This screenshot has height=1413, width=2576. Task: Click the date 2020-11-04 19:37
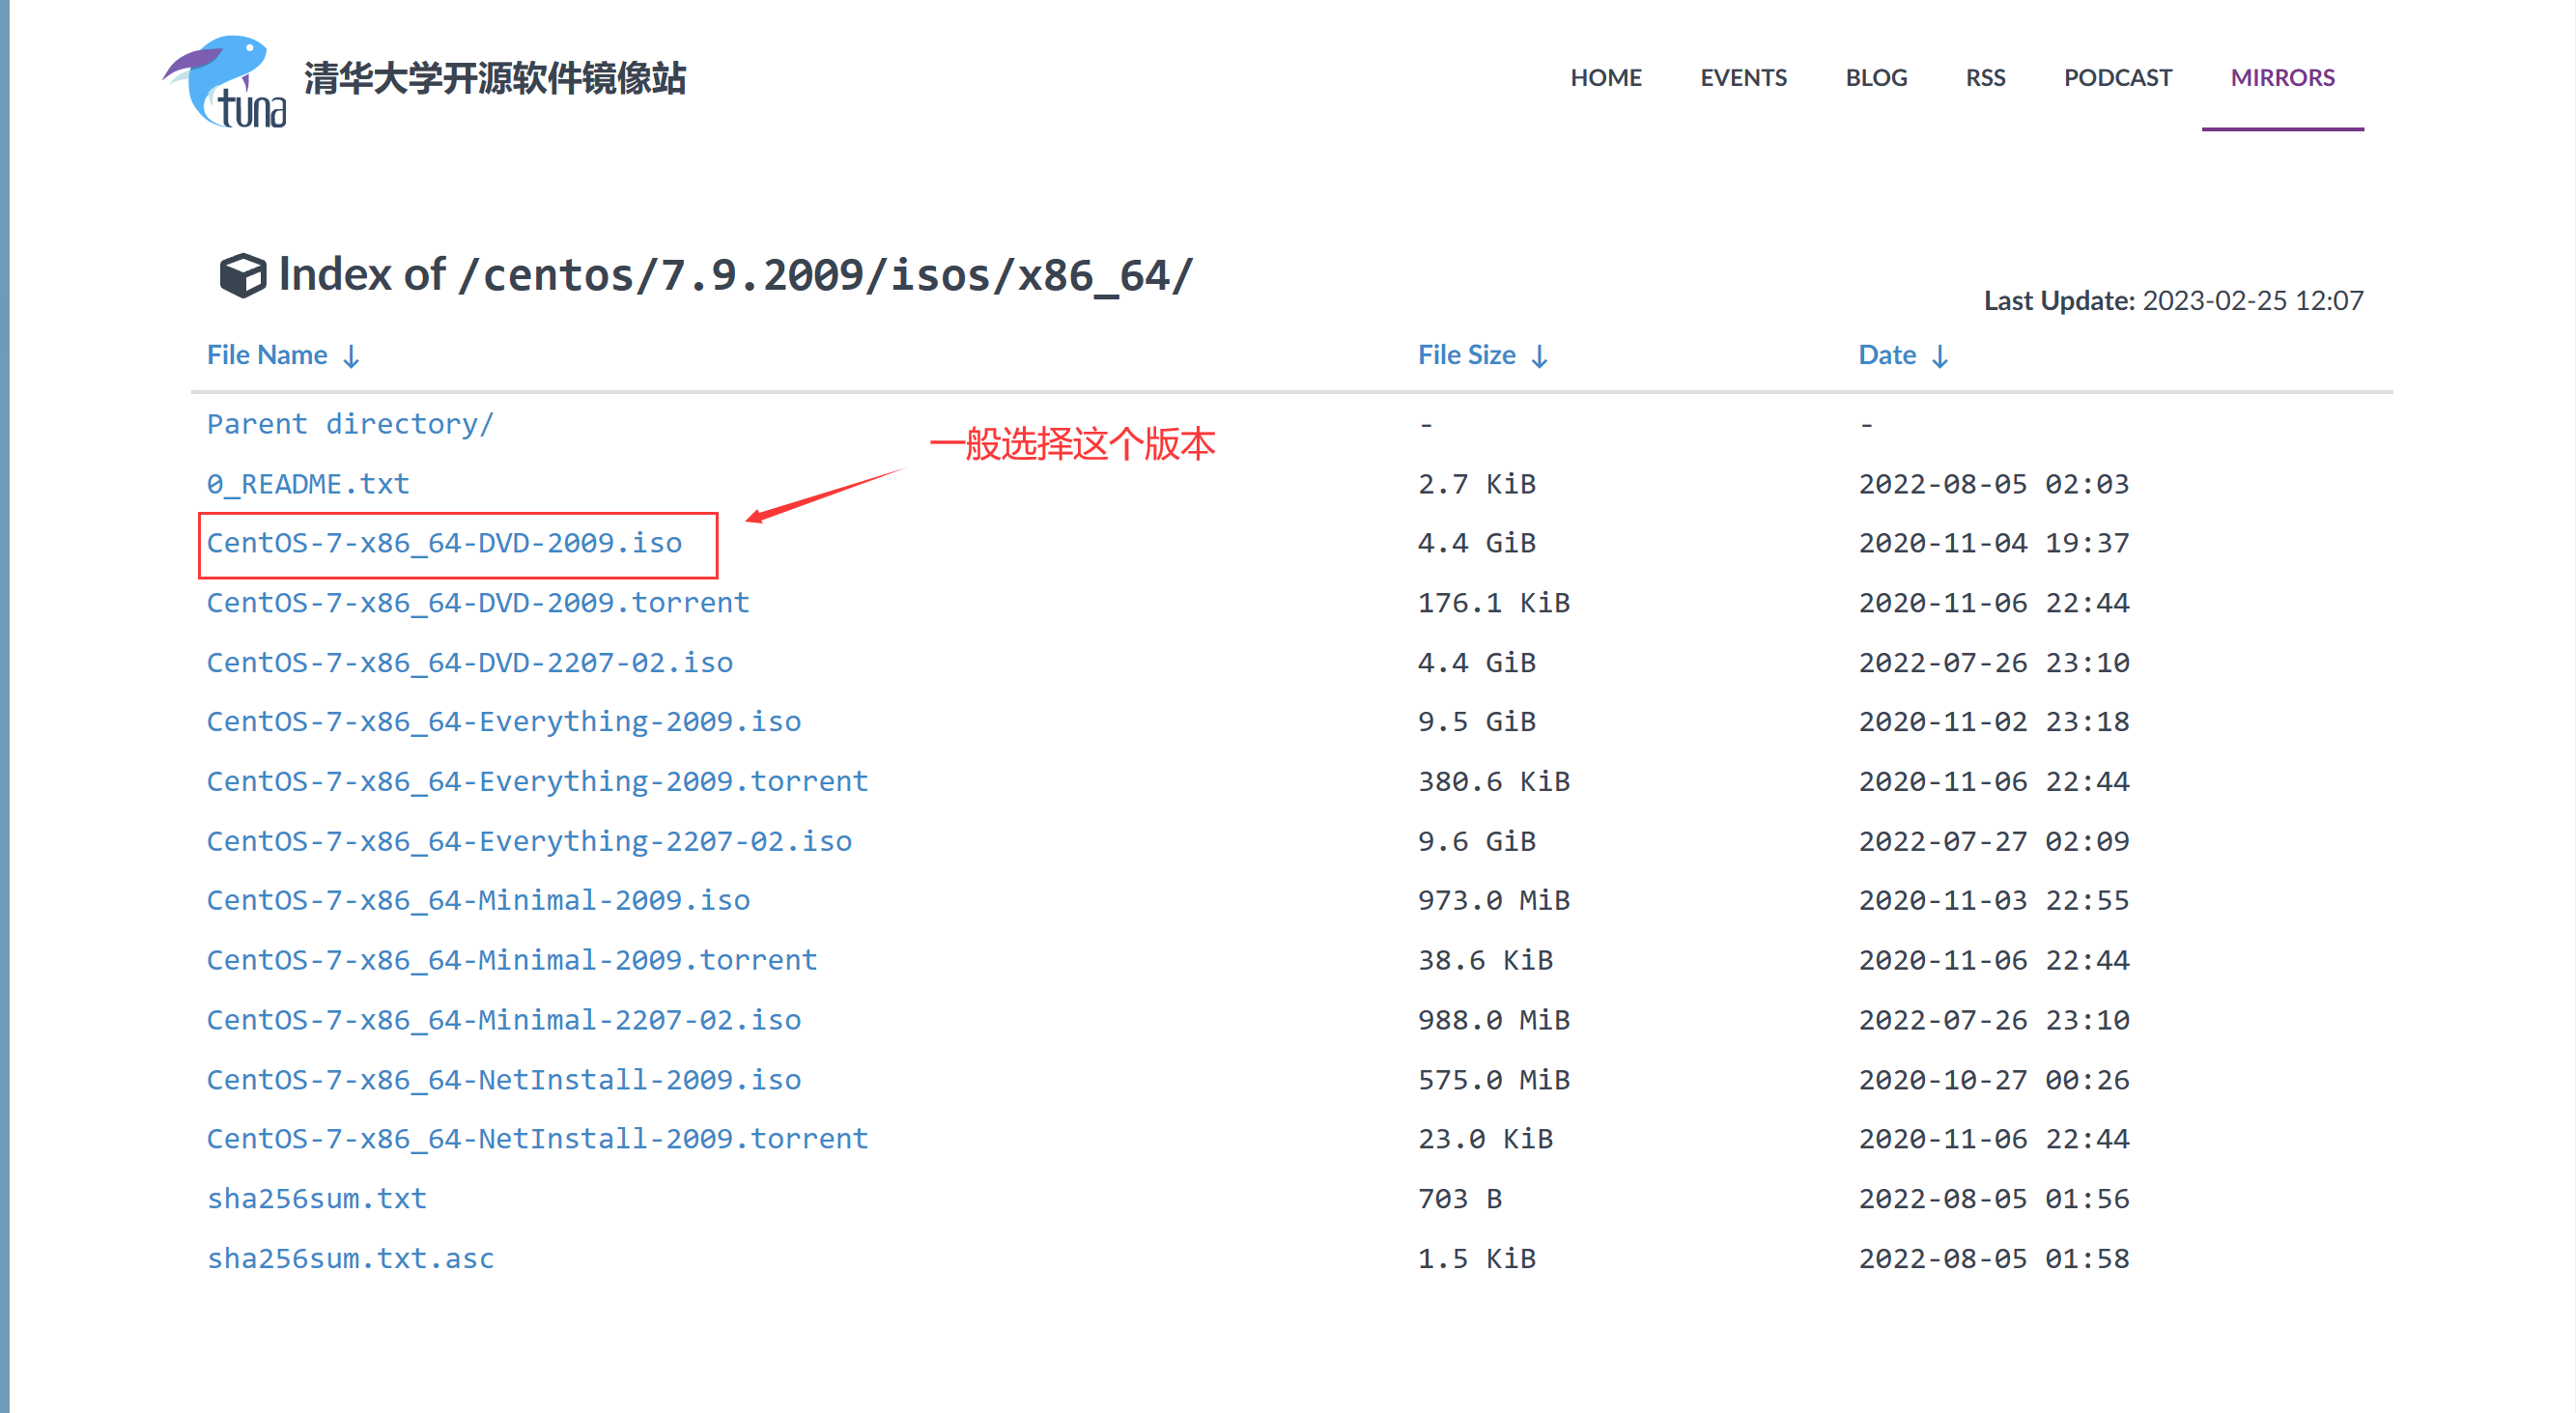click(1994, 543)
